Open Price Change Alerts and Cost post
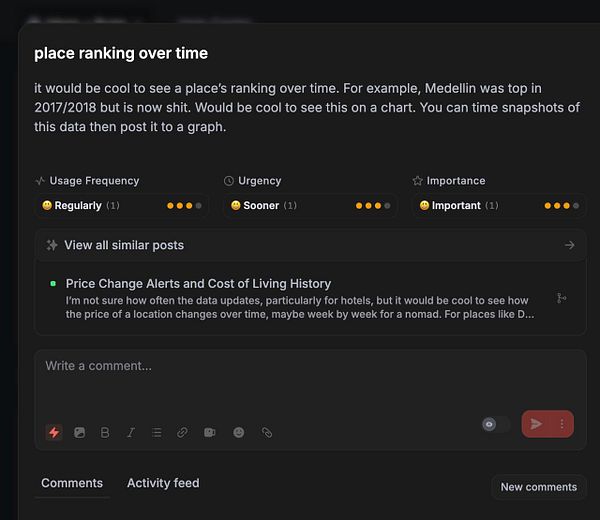This screenshot has height=520, width=600. [x=198, y=284]
